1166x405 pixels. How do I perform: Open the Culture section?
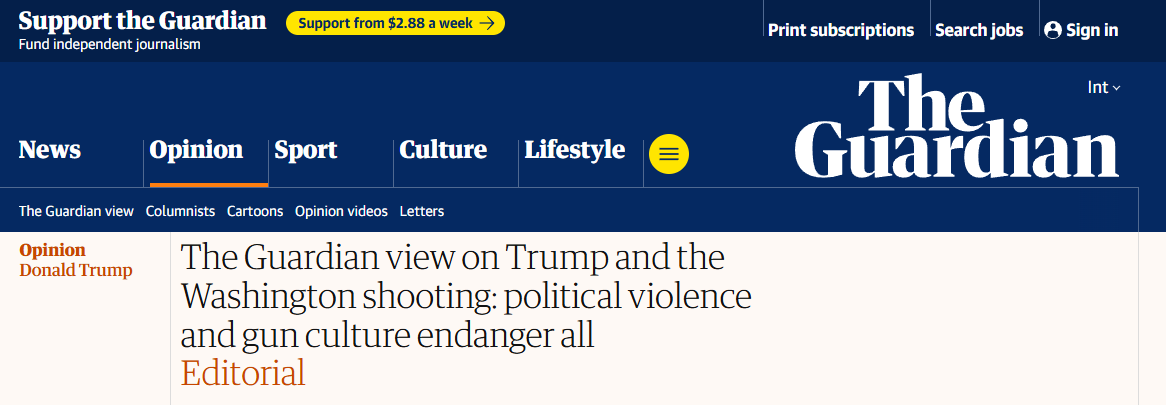pyautogui.click(x=443, y=150)
